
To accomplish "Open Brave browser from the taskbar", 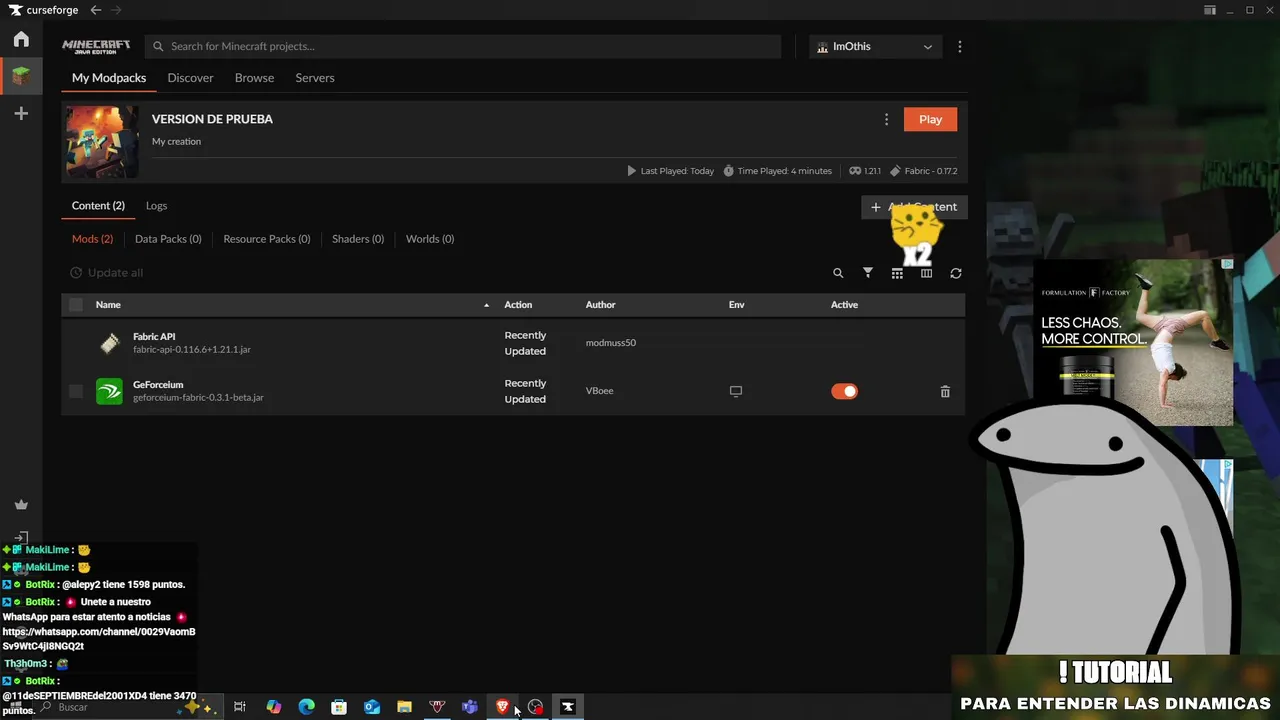I will [x=503, y=707].
